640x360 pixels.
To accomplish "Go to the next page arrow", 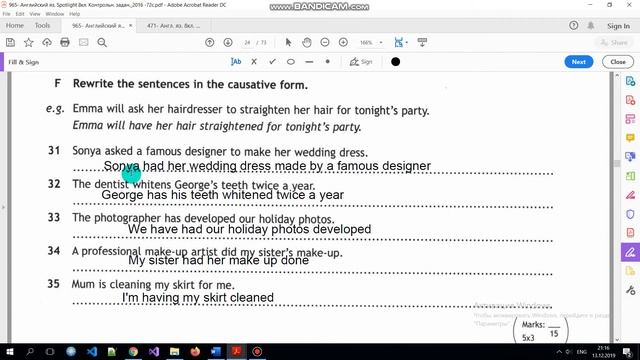I will [228, 42].
